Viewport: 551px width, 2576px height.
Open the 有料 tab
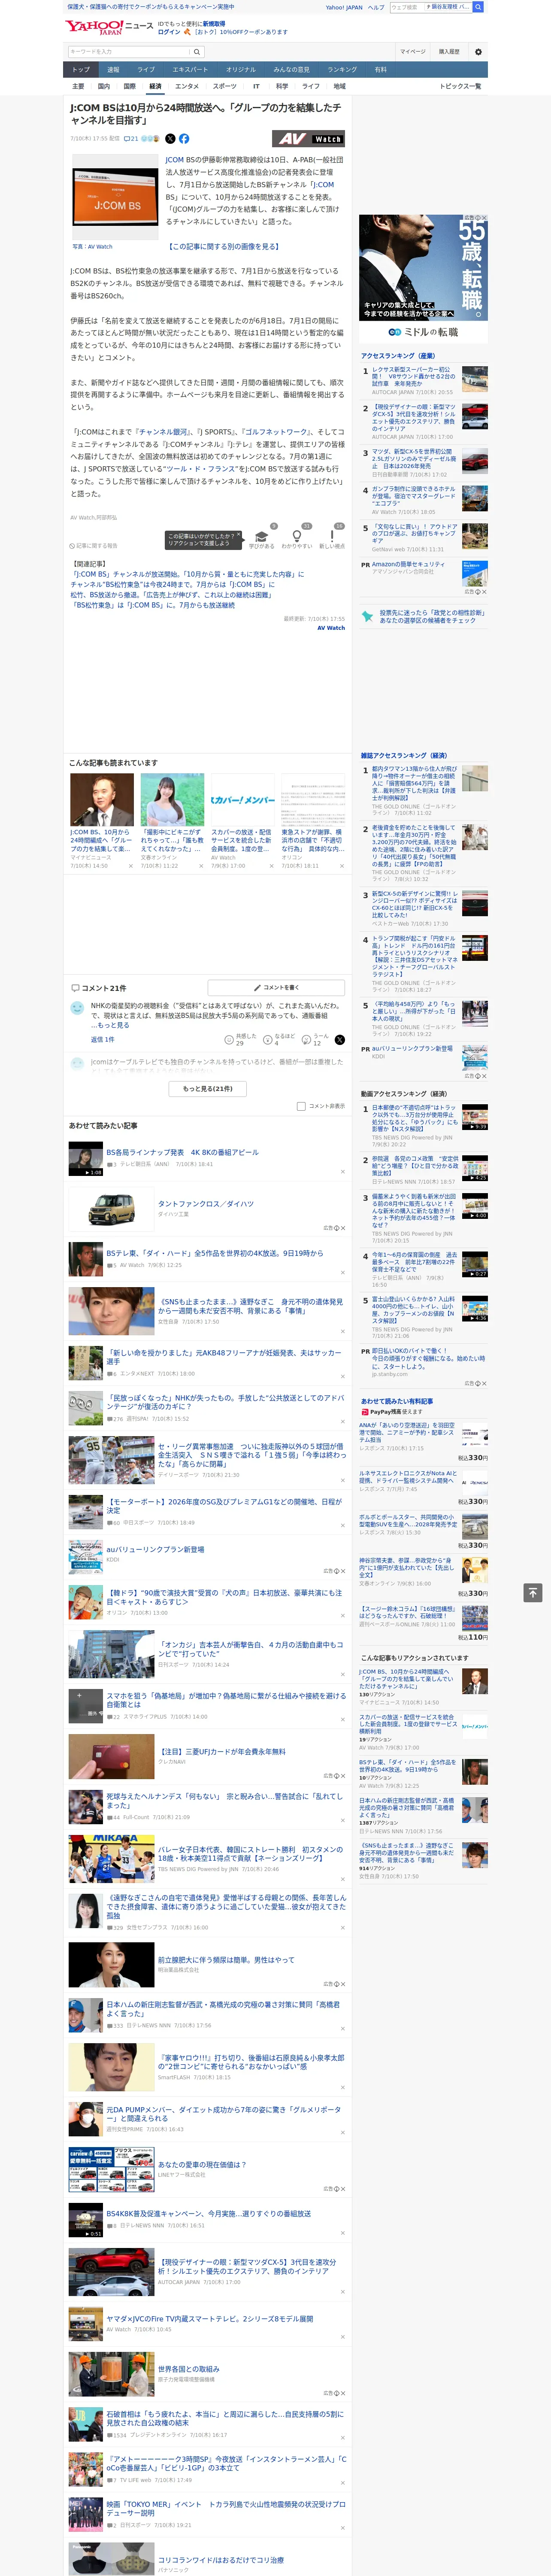coord(380,70)
